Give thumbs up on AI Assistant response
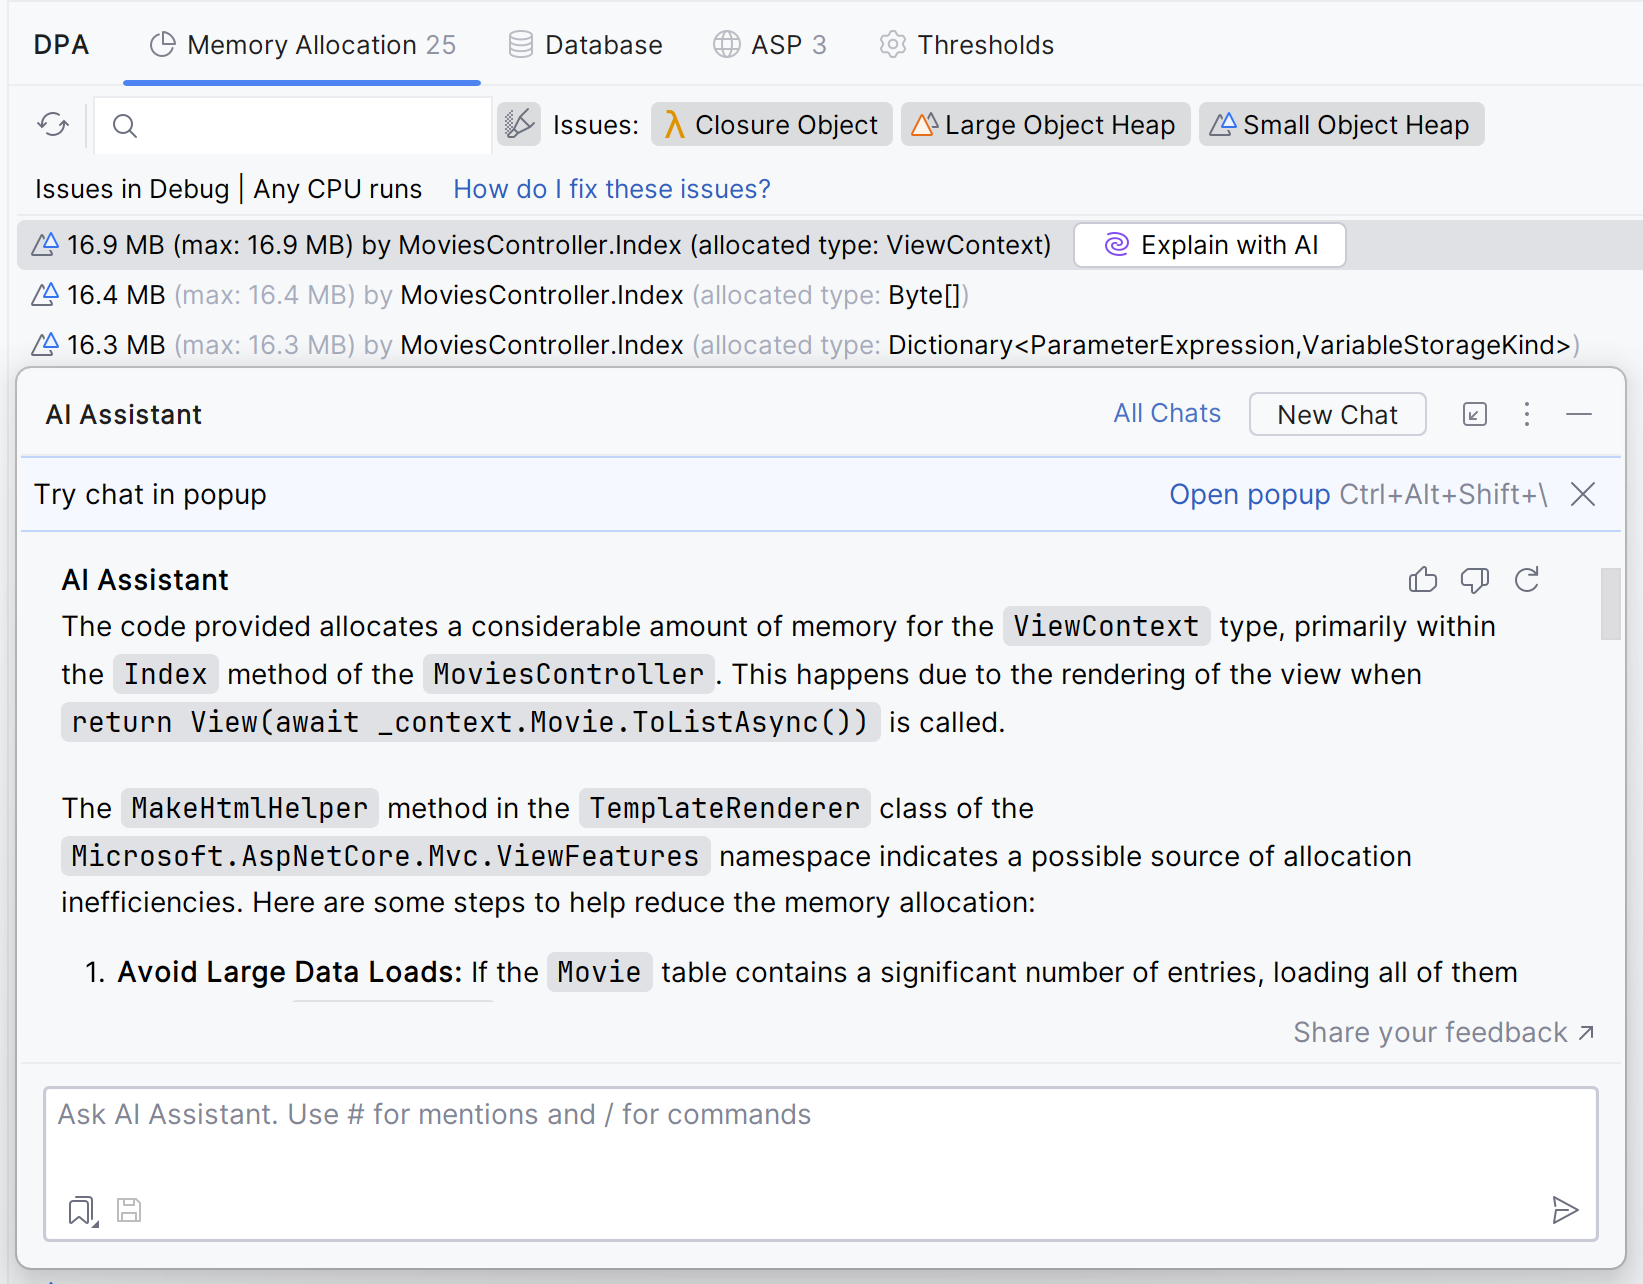Image resolution: width=1643 pixels, height=1284 pixels. click(1423, 579)
